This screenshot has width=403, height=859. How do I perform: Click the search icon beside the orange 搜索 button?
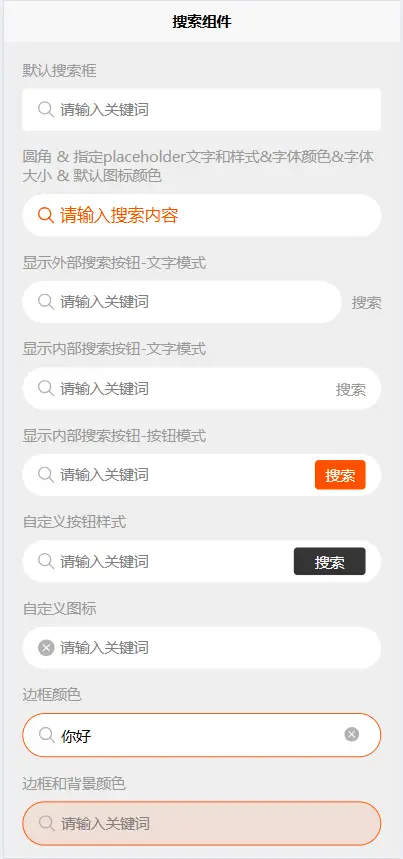[46, 474]
